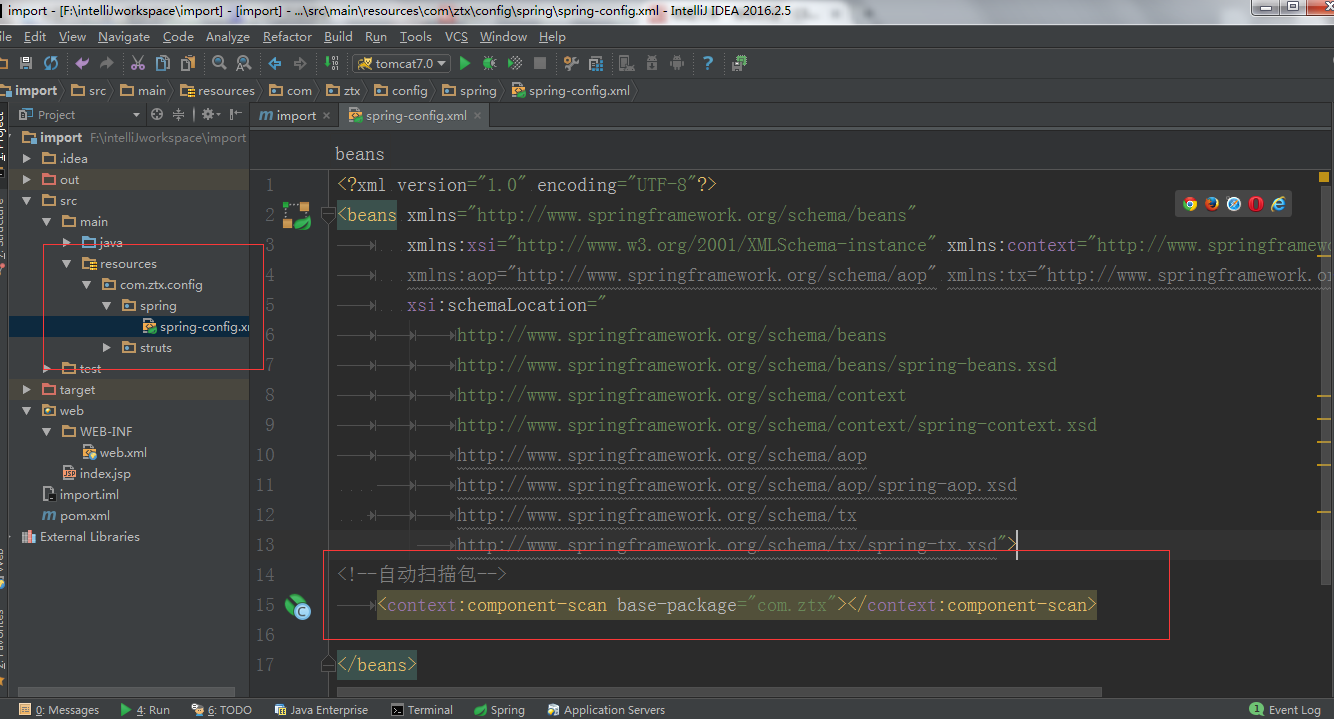The width and height of the screenshot is (1334, 719).
Task: Open the Event Log panel
Action: click(1286, 710)
